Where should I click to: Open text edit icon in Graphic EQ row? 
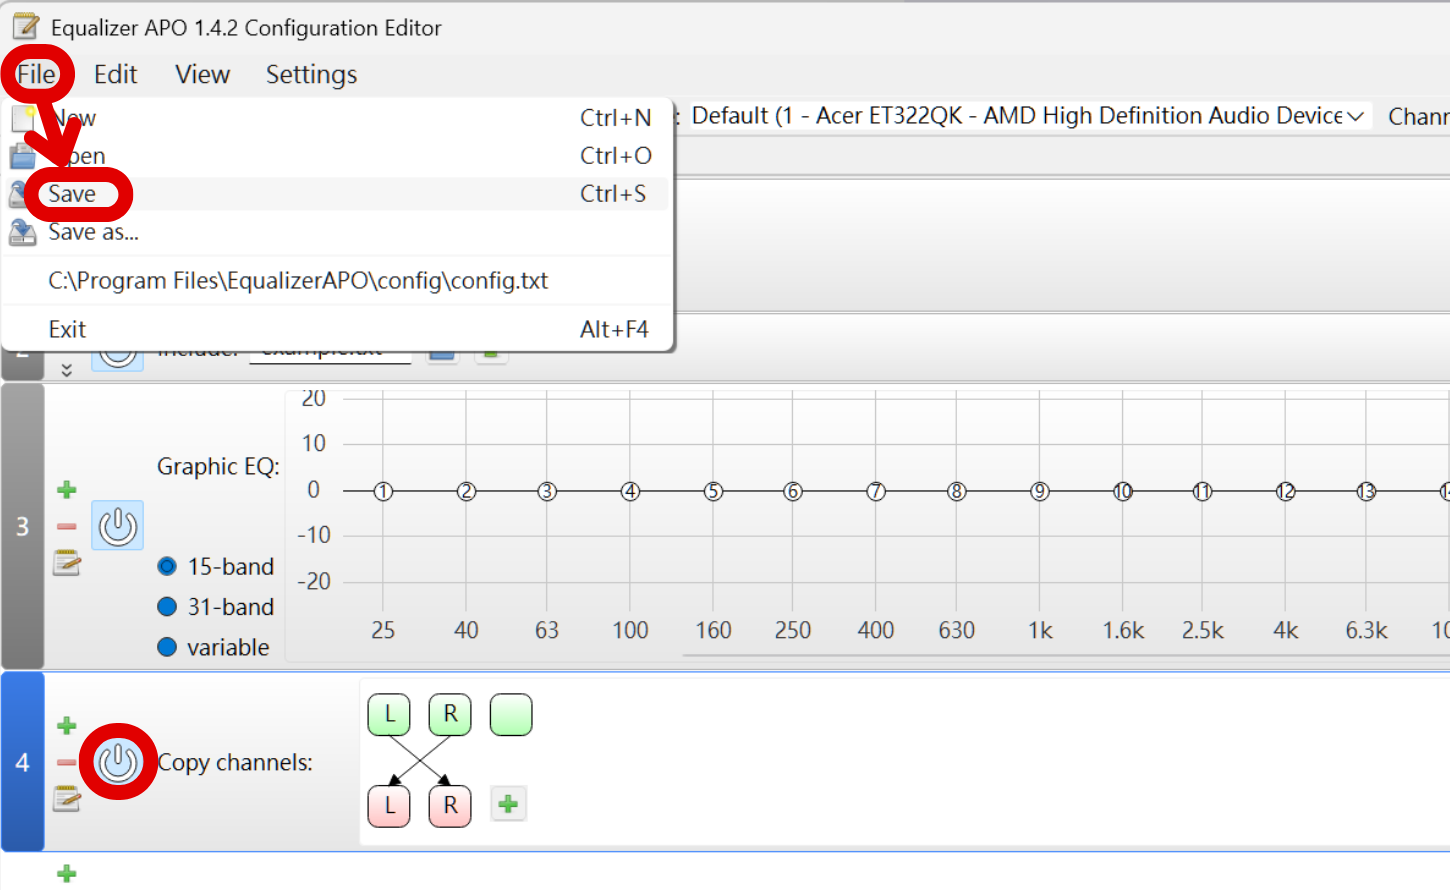pyautogui.click(x=67, y=564)
